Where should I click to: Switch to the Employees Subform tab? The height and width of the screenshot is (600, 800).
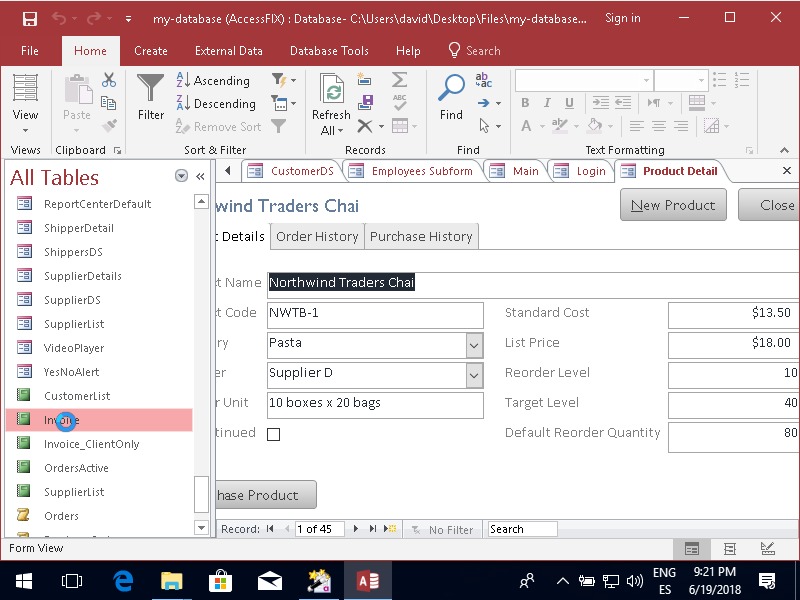(412, 171)
